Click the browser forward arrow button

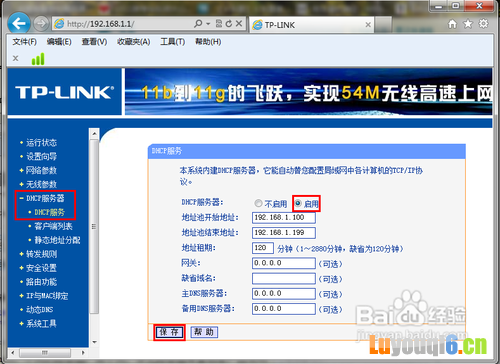point(41,24)
